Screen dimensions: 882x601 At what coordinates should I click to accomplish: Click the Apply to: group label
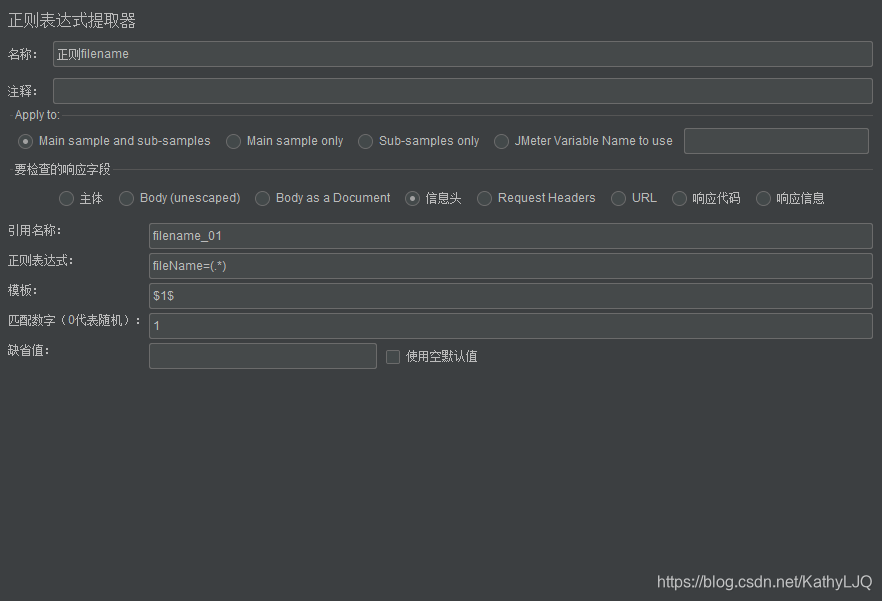37,115
